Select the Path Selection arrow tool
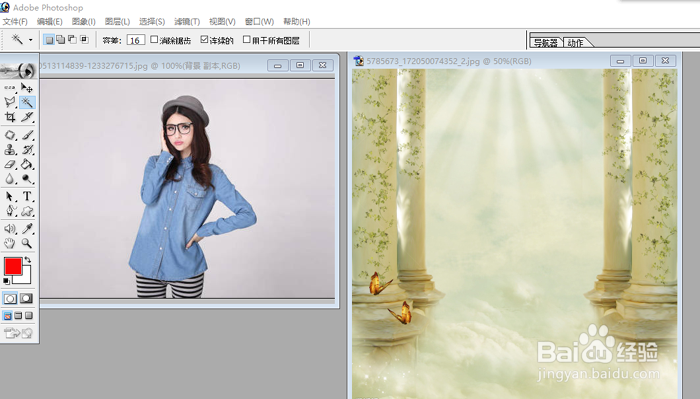 (10, 196)
